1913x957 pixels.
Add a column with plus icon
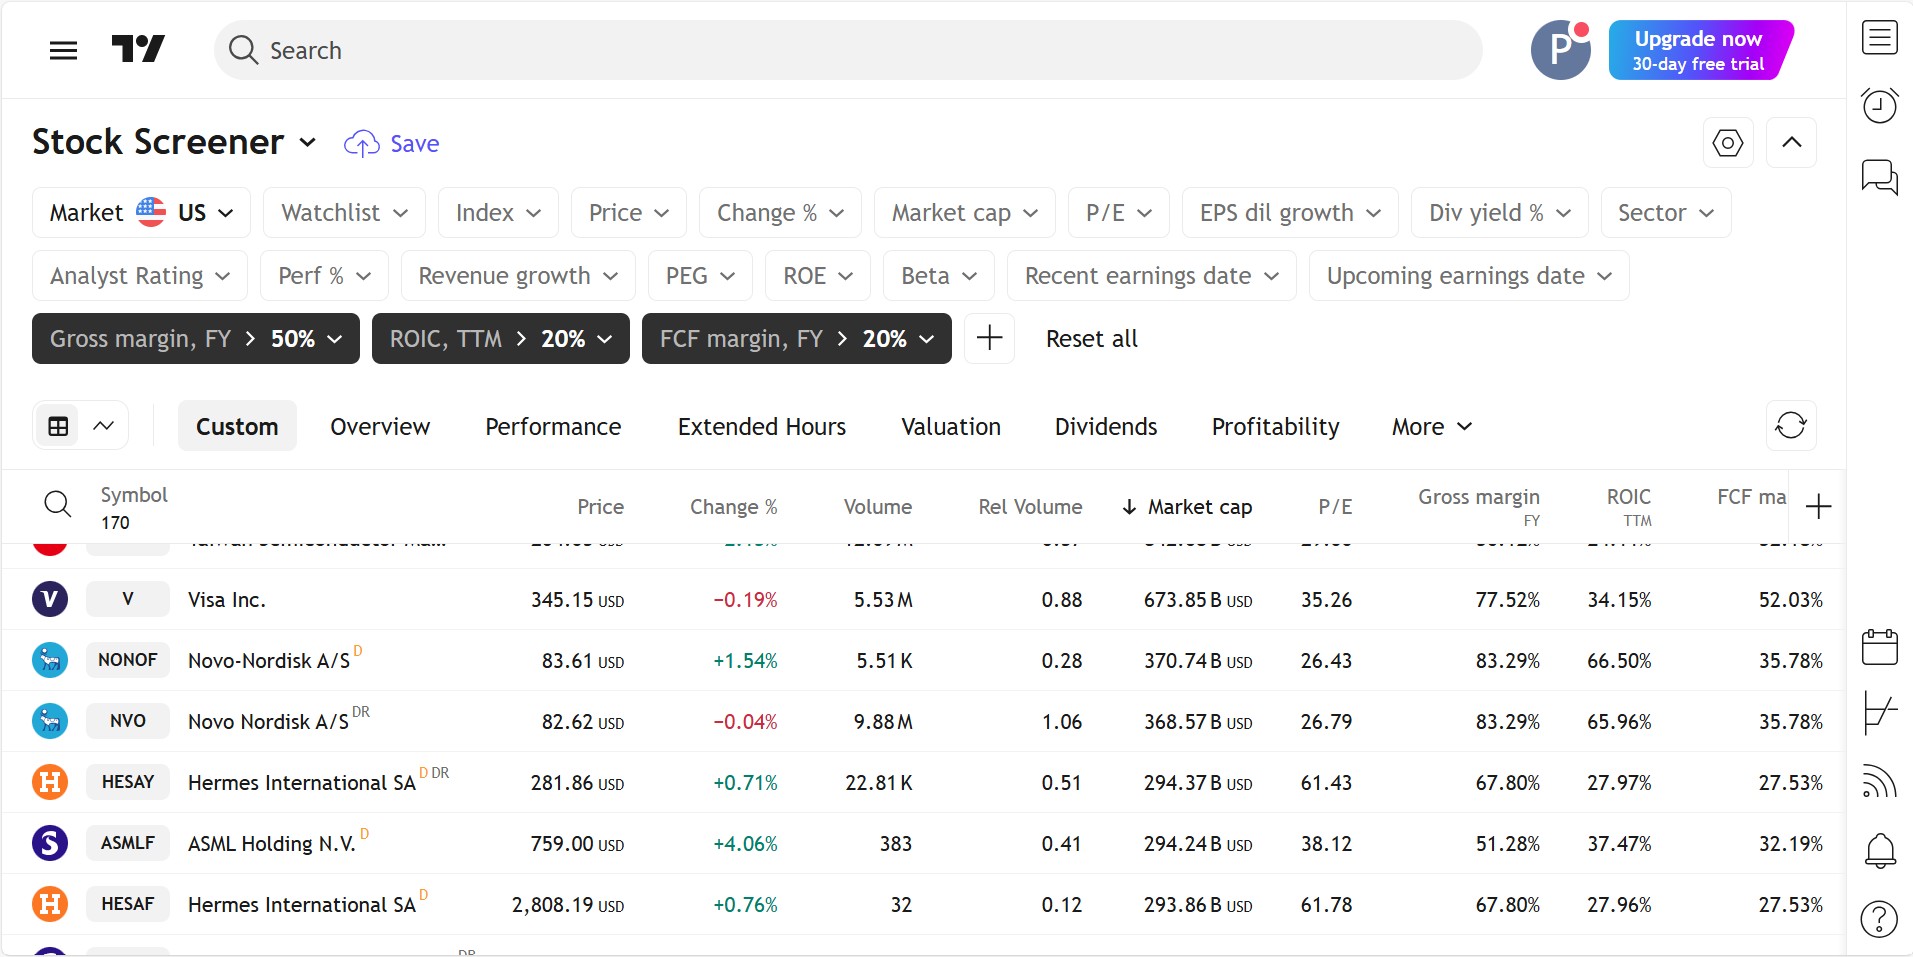[x=1818, y=507]
